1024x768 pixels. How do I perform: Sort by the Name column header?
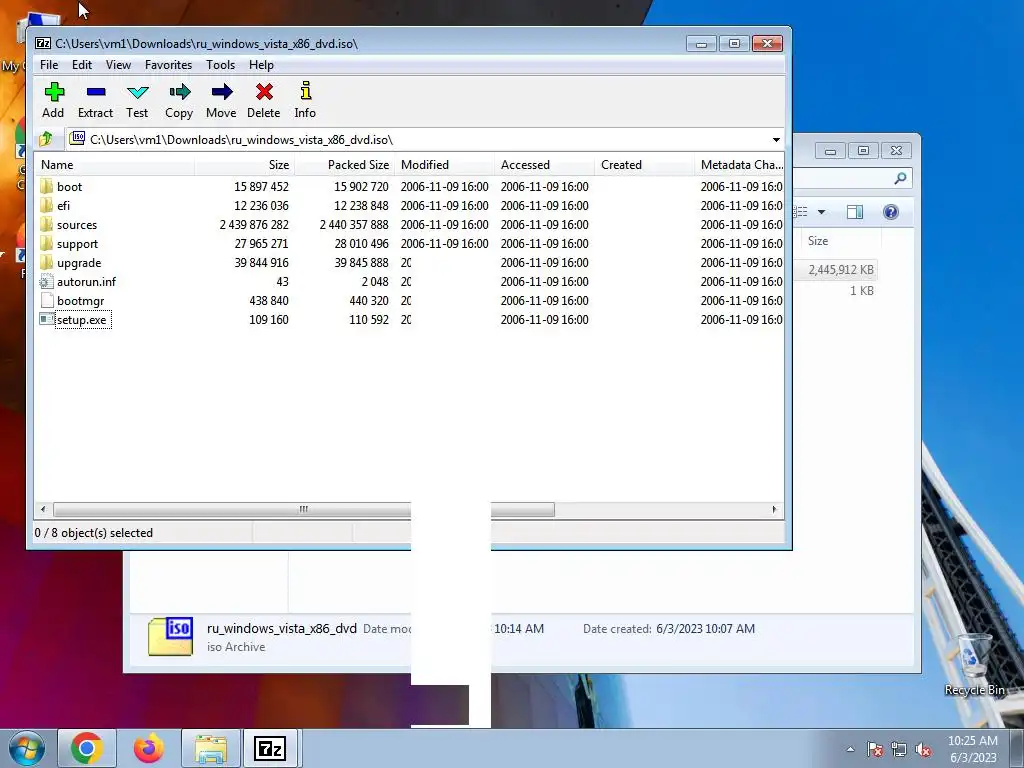point(114,165)
